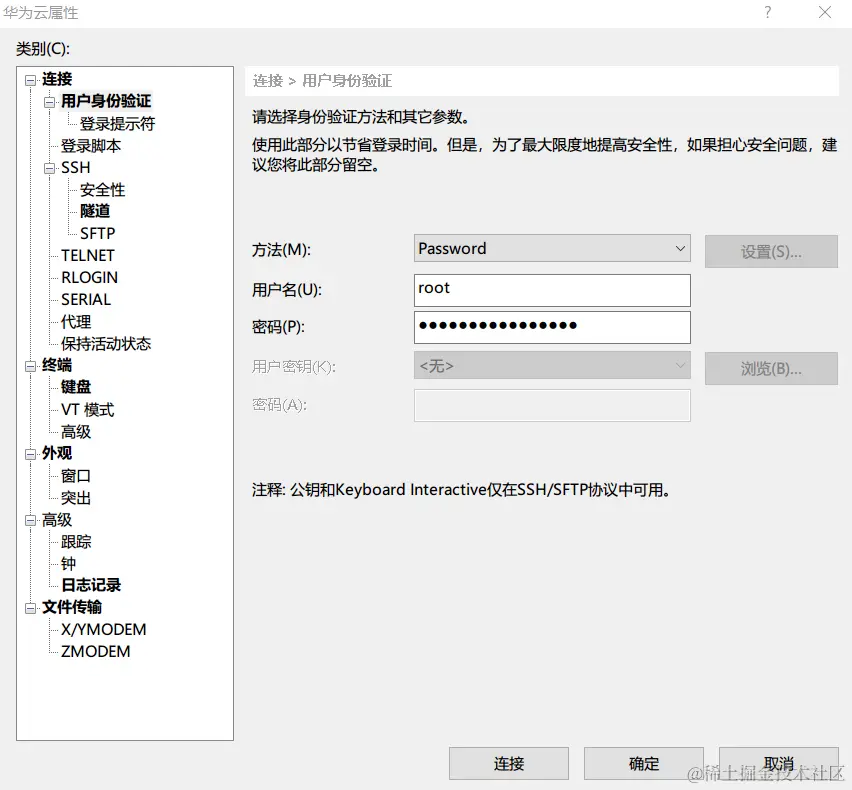Viewport: 852px width, 790px height.
Task: Switch to the 键盘 (Keyboard) page
Action: point(74,387)
